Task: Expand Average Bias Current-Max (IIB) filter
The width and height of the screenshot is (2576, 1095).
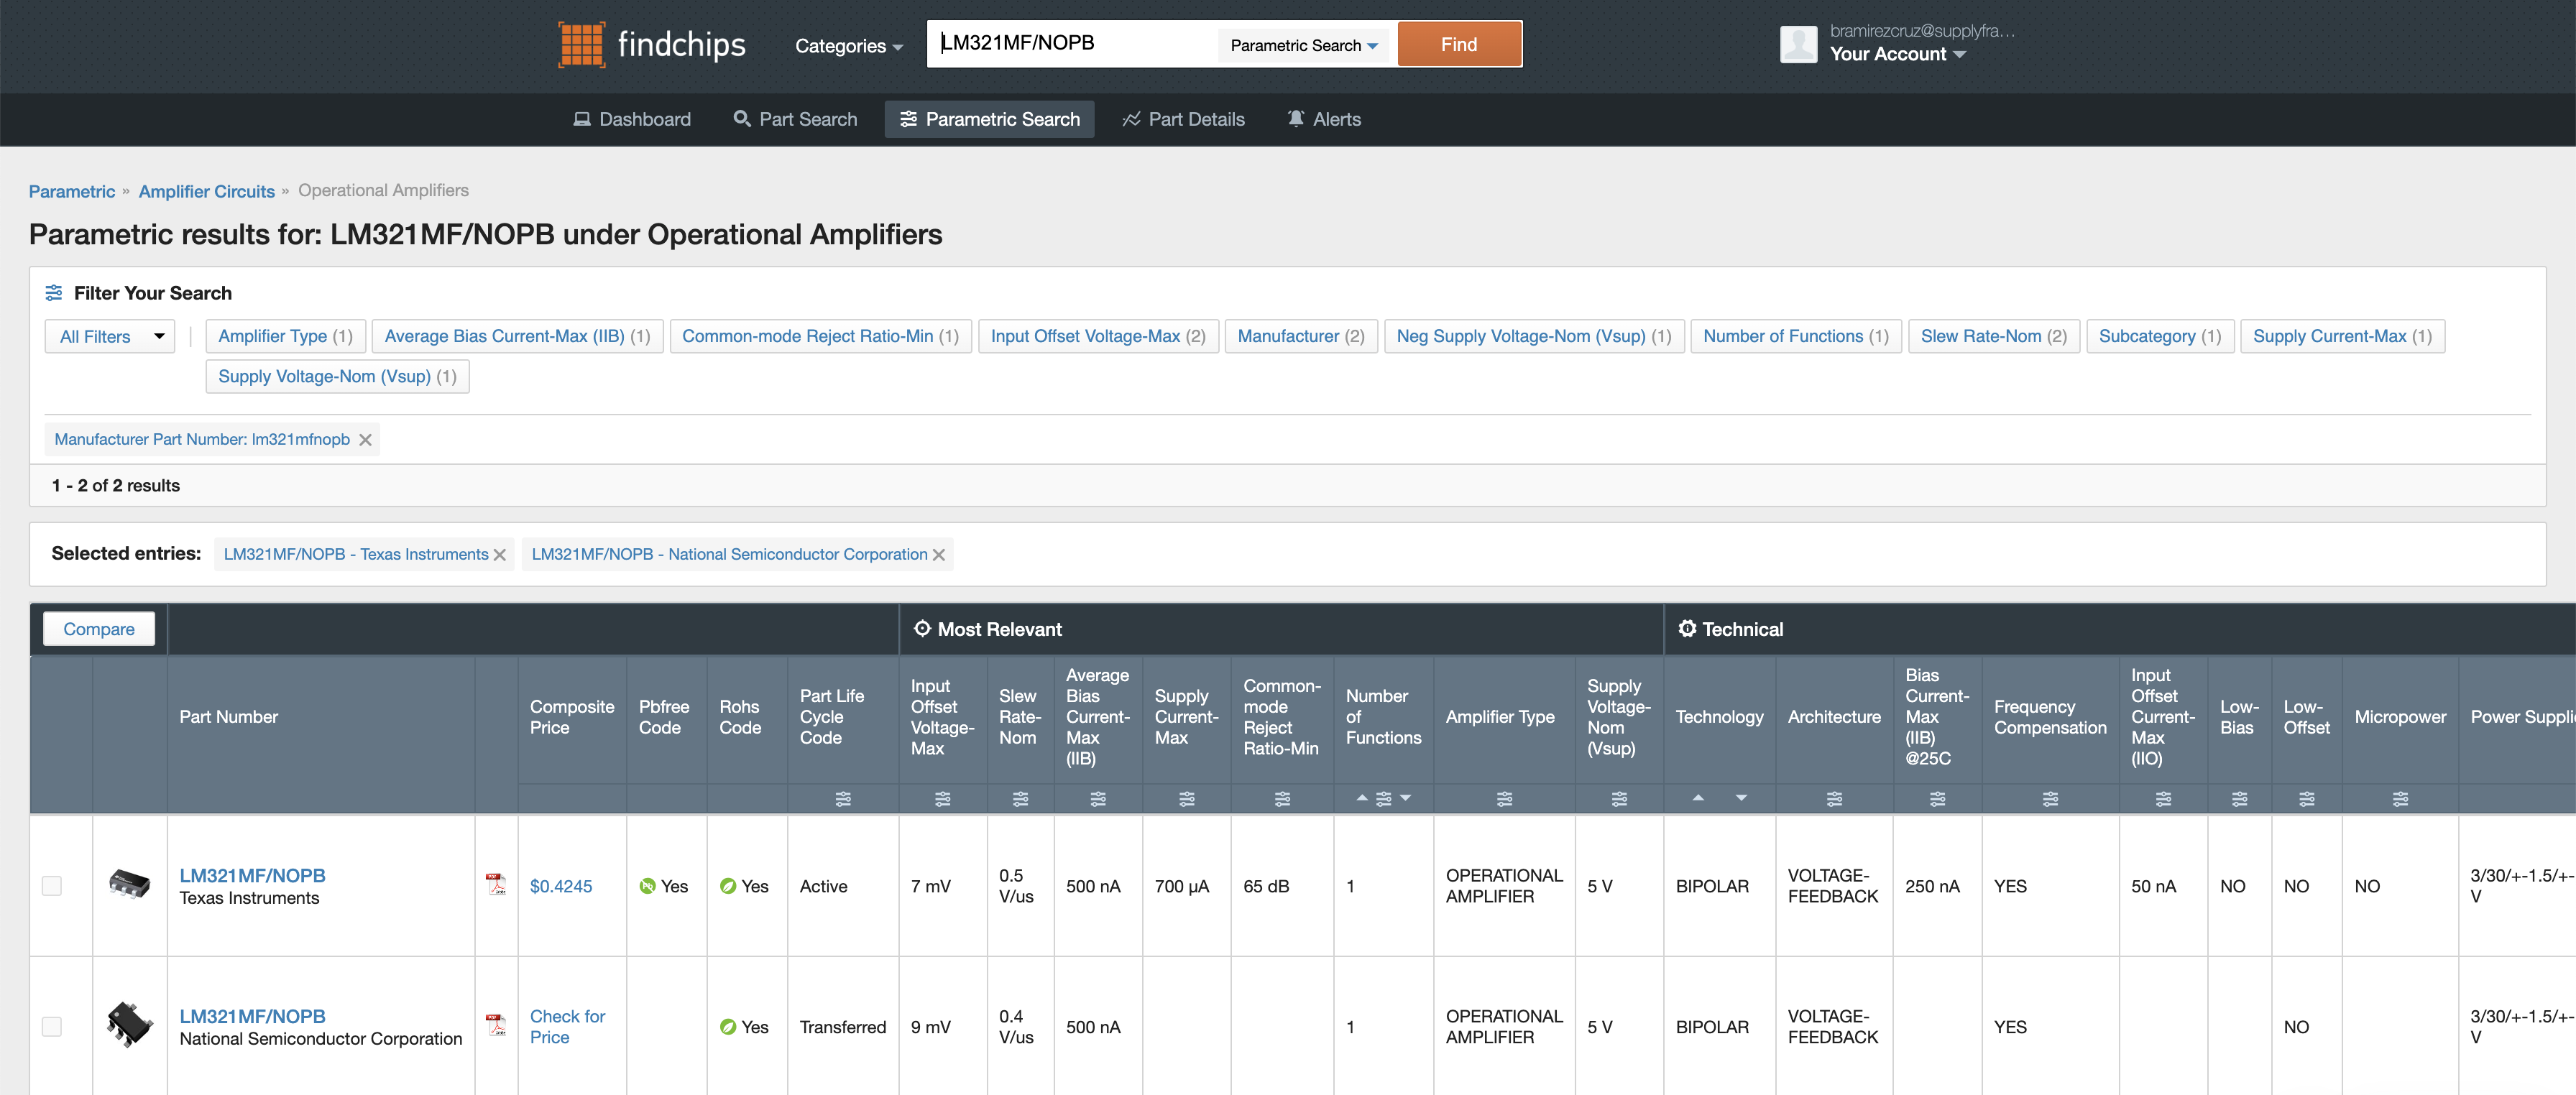Action: pyautogui.click(x=517, y=336)
